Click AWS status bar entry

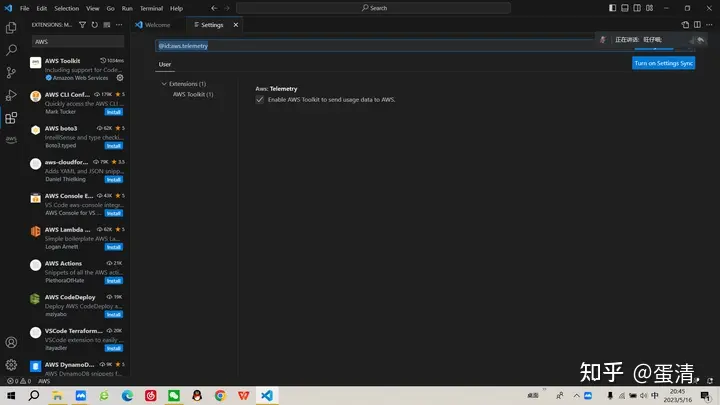point(44,381)
